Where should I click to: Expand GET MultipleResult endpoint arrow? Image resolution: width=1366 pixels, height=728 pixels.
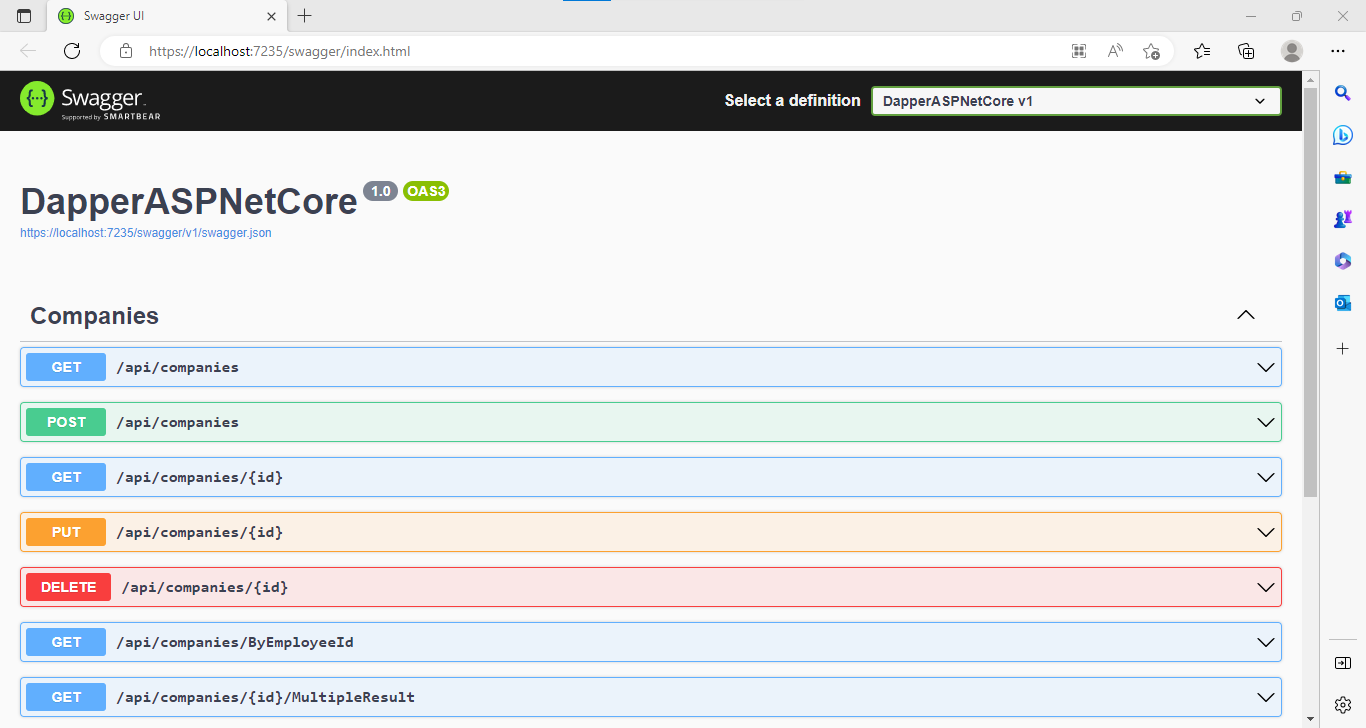coord(1266,697)
